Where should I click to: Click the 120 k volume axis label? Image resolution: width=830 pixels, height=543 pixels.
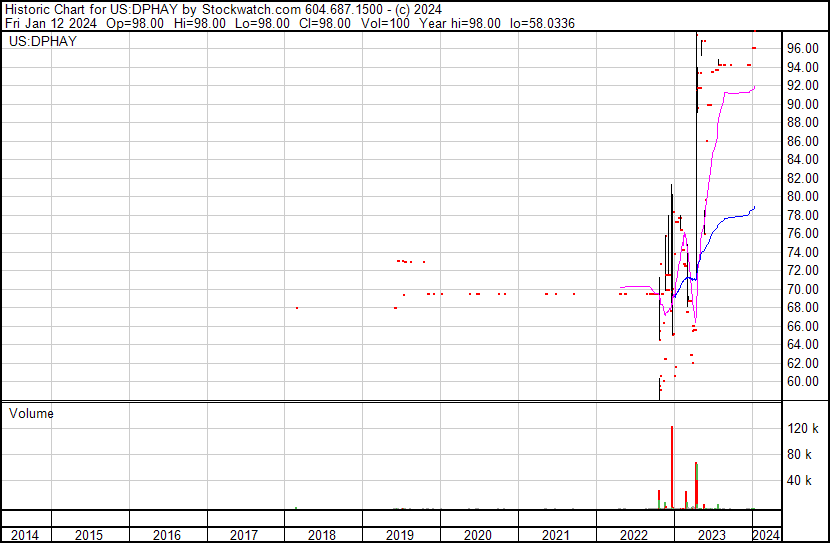pos(803,429)
